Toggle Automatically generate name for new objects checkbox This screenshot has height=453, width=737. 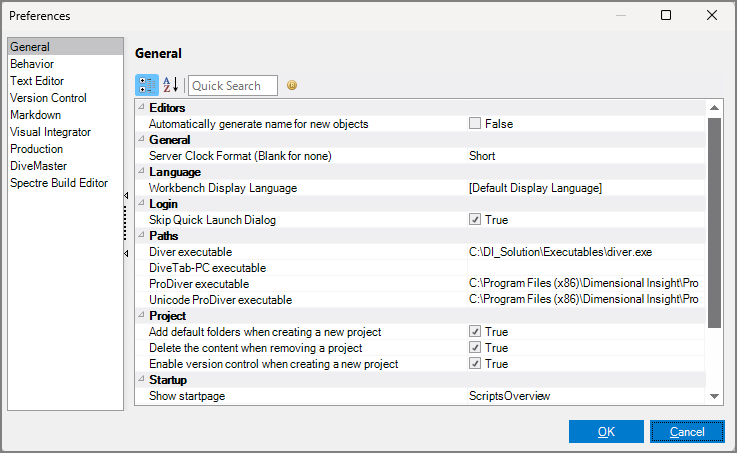click(475, 124)
